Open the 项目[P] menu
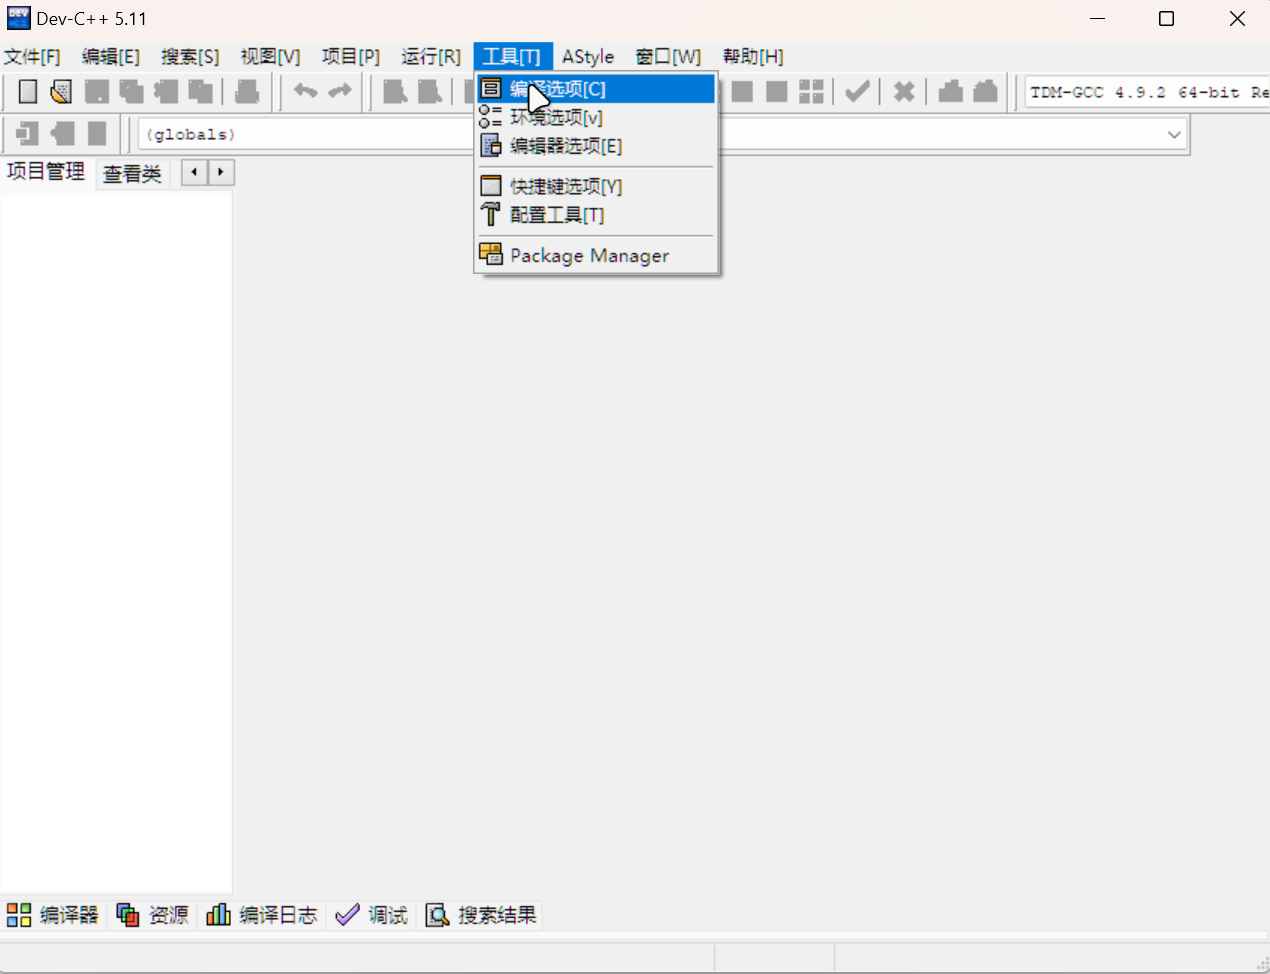The height and width of the screenshot is (974, 1270). pyautogui.click(x=351, y=57)
